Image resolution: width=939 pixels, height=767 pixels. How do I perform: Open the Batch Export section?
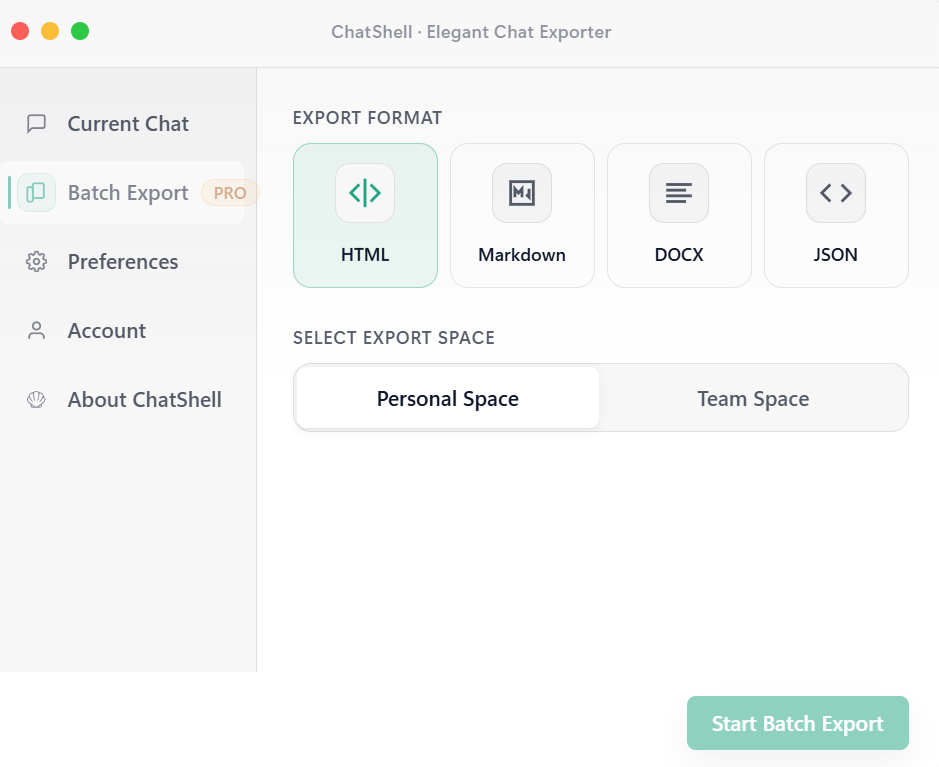[127, 192]
